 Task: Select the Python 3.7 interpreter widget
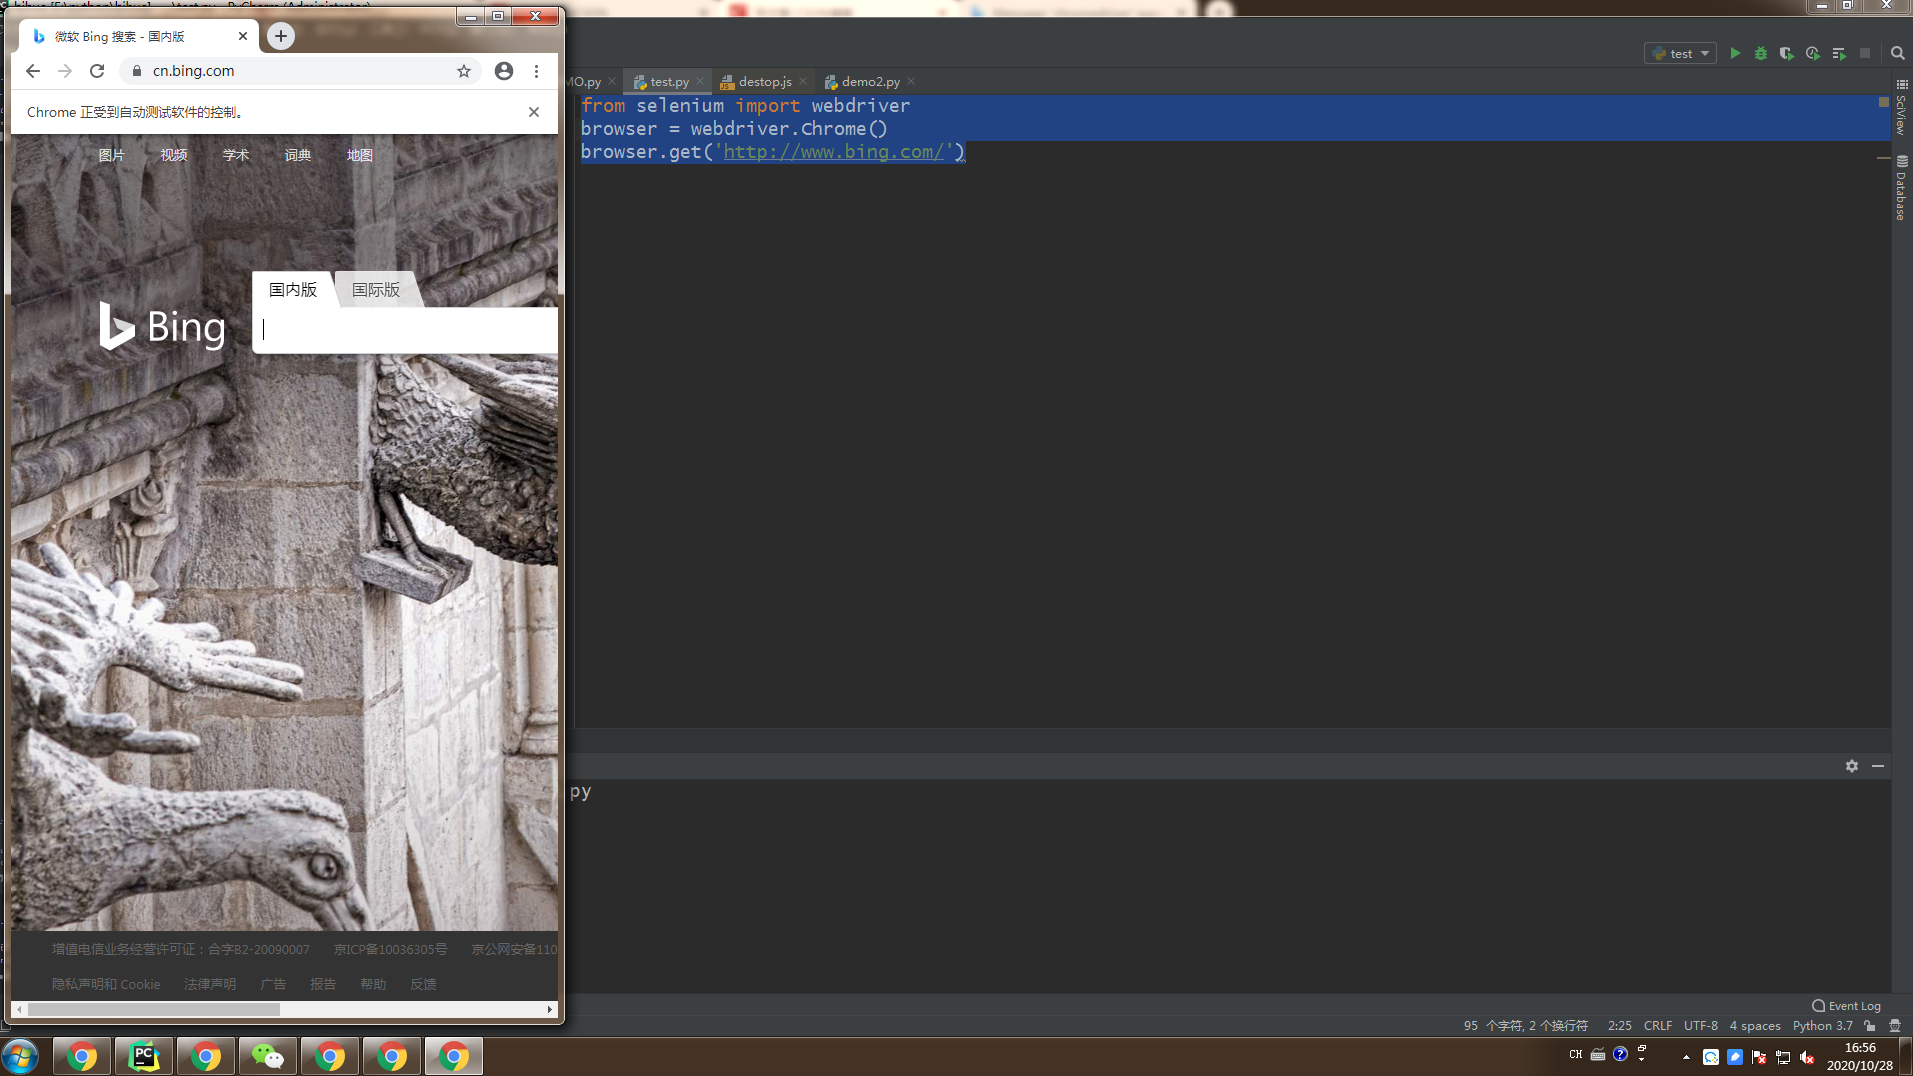[x=1822, y=1025]
